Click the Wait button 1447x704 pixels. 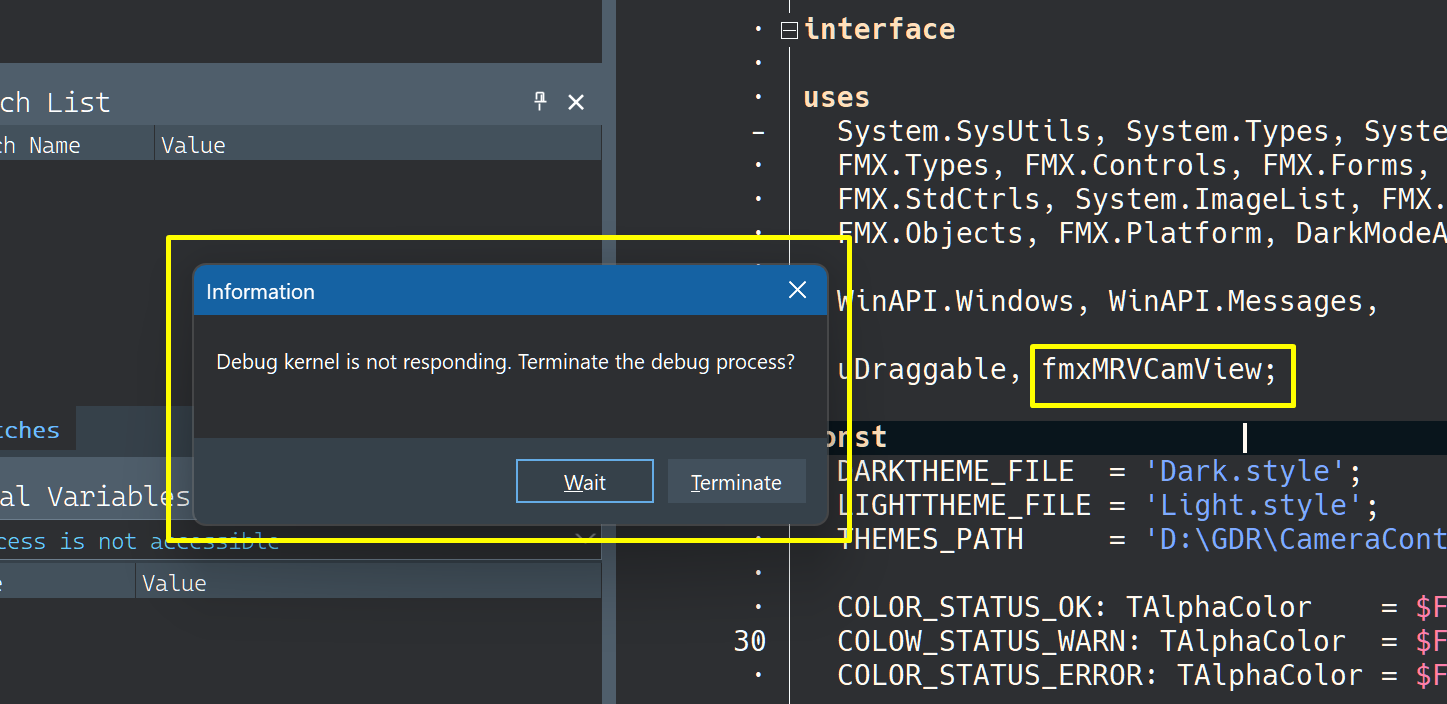click(x=584, y=482)
